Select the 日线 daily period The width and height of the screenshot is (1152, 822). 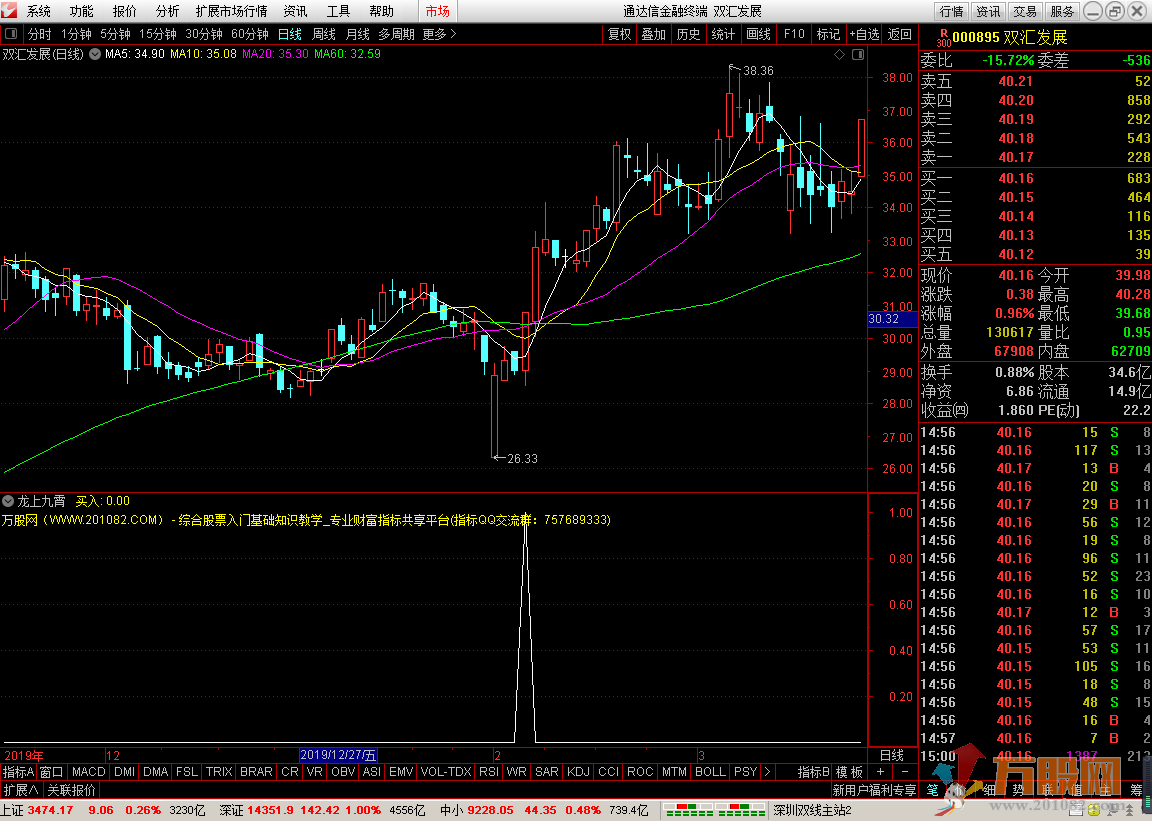click(289, 34)
